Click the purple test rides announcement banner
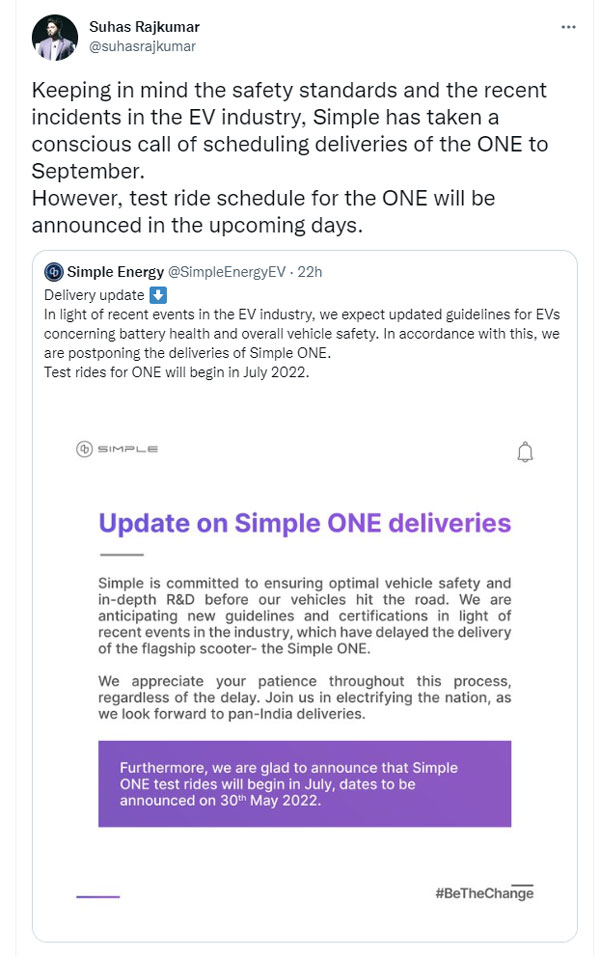Screen dimensions: 600x957 304,783
